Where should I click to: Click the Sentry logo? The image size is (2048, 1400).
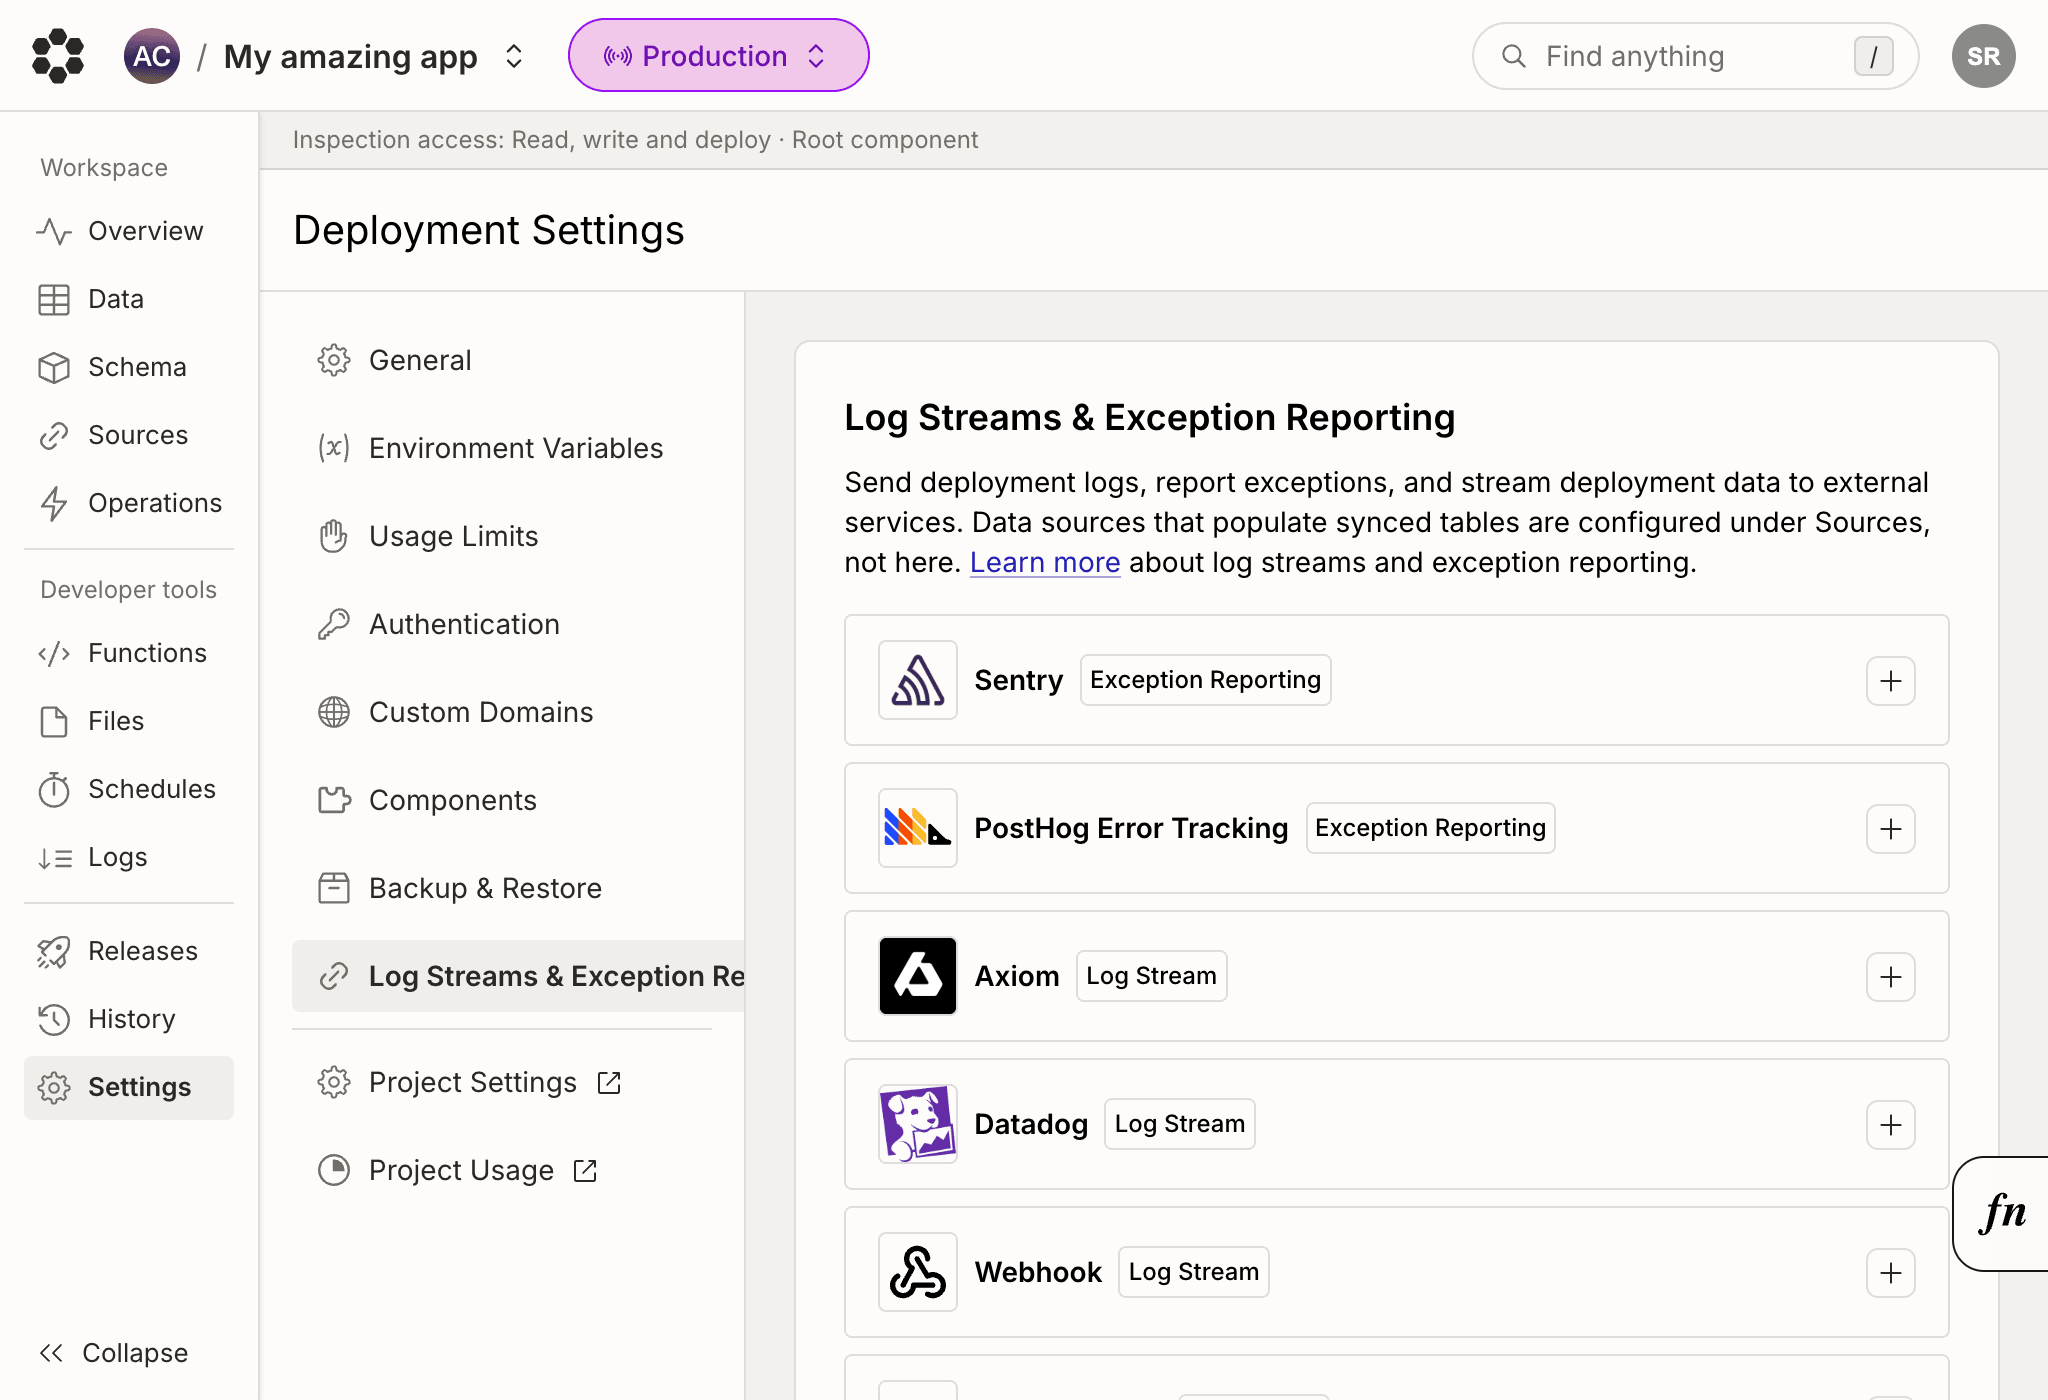pyautogui.click(x=918, y=680)
